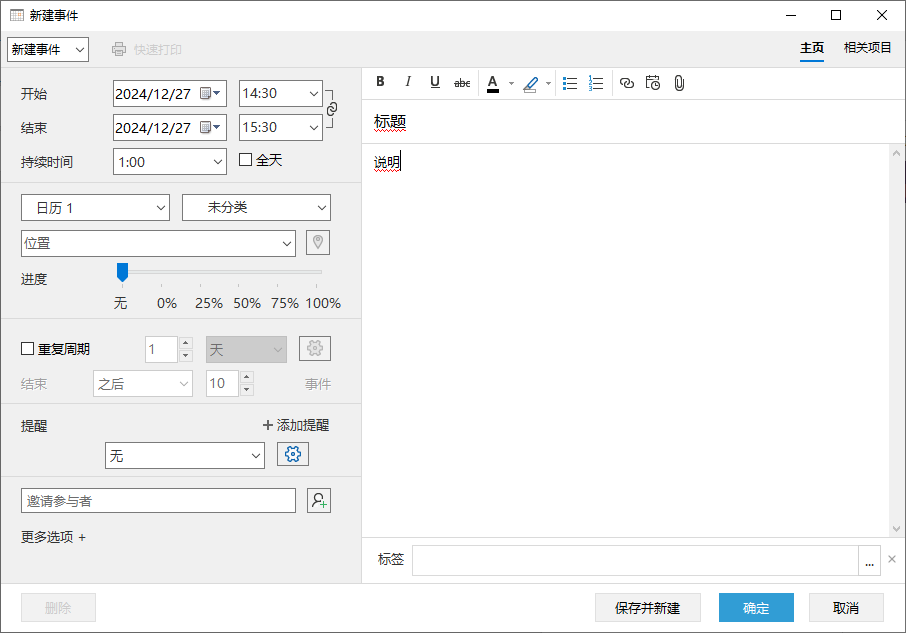
Task: Insert a bulleted list
Action: coord(570,83)
